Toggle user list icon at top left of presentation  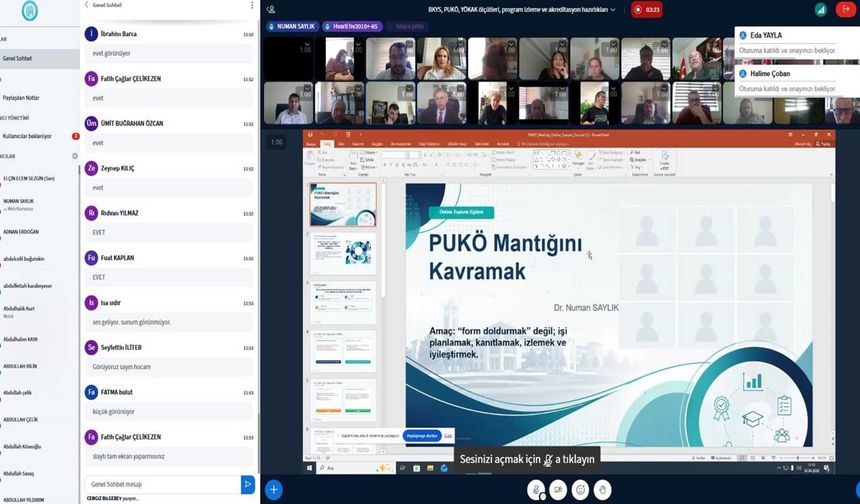tap(271, 10)
